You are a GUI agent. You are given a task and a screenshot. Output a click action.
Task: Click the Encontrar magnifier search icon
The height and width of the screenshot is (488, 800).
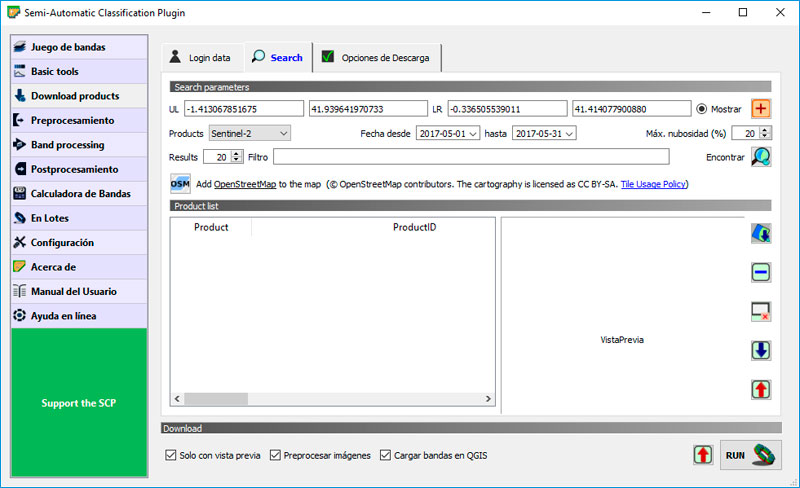pyautogui.click(x=761, y=157)
